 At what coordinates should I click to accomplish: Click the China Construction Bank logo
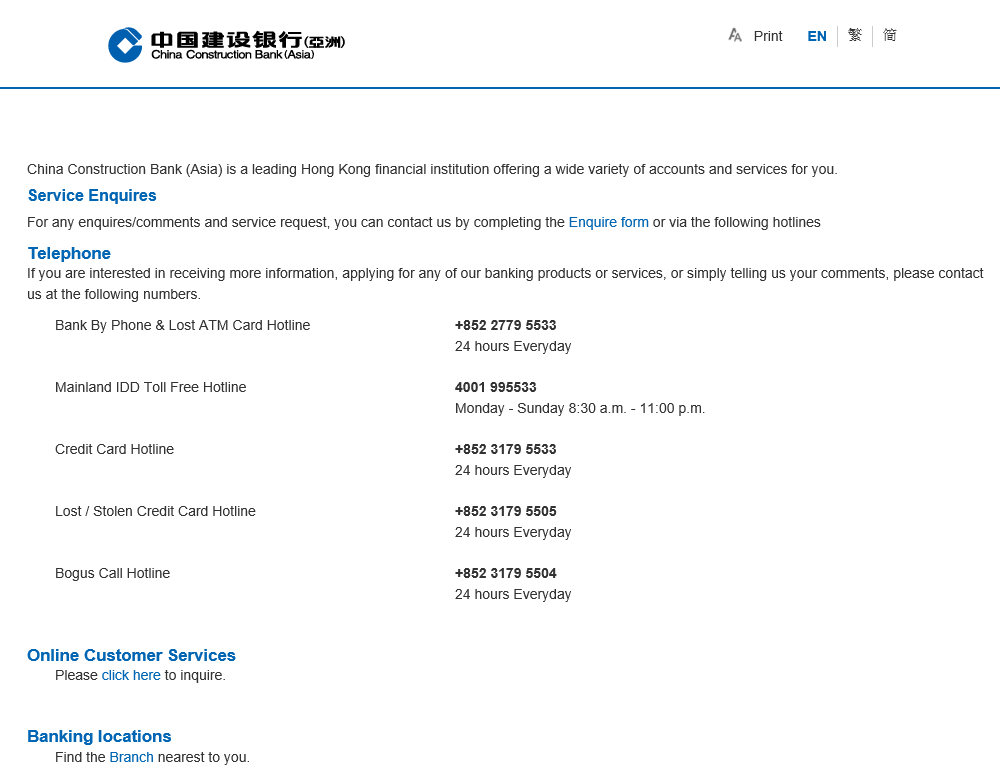226,45
